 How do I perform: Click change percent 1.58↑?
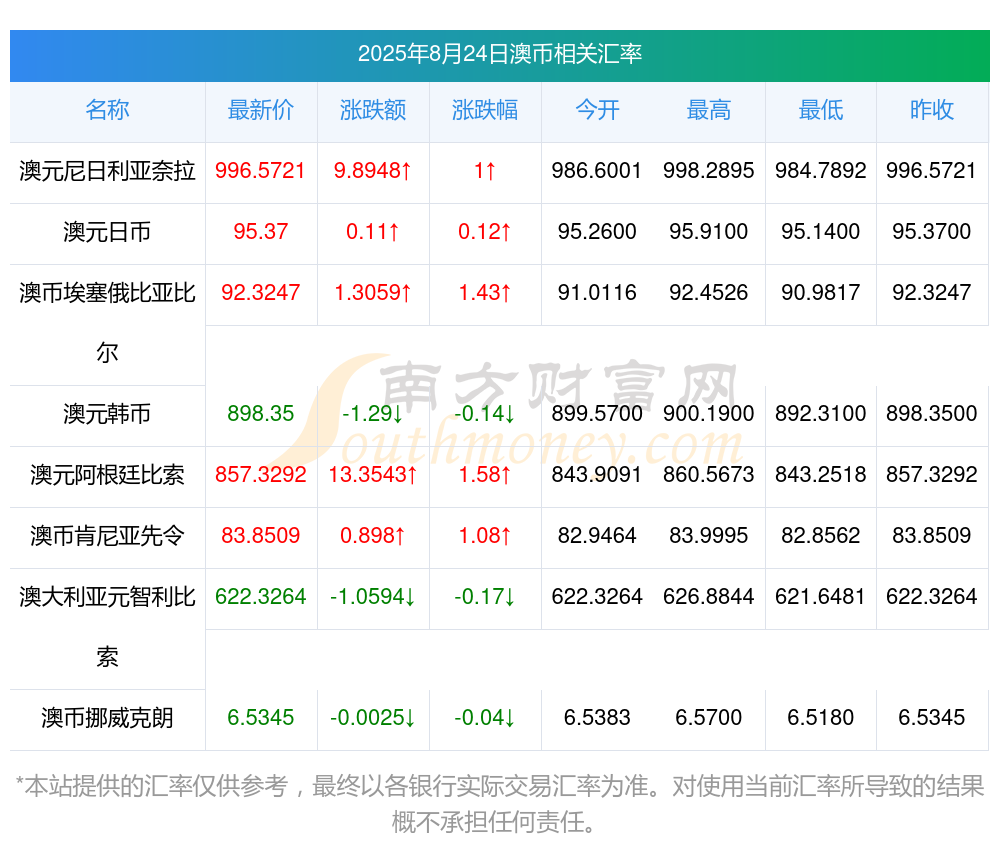485,475
